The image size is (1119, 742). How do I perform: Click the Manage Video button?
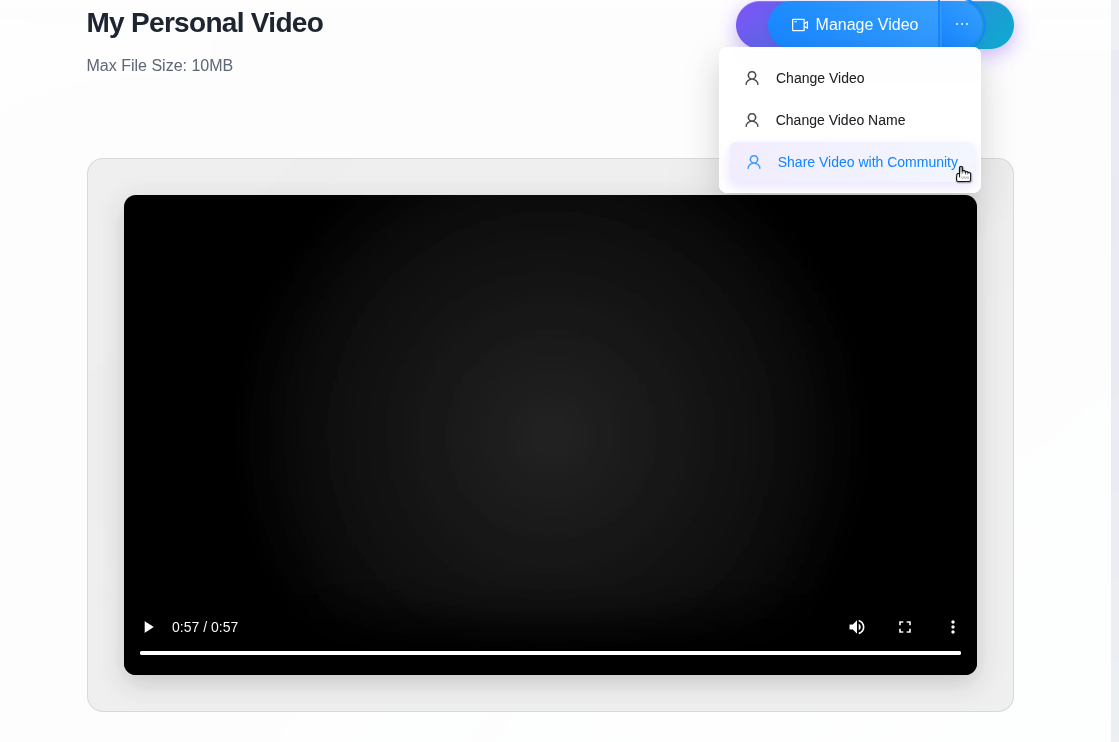click(x=854, y=24)
